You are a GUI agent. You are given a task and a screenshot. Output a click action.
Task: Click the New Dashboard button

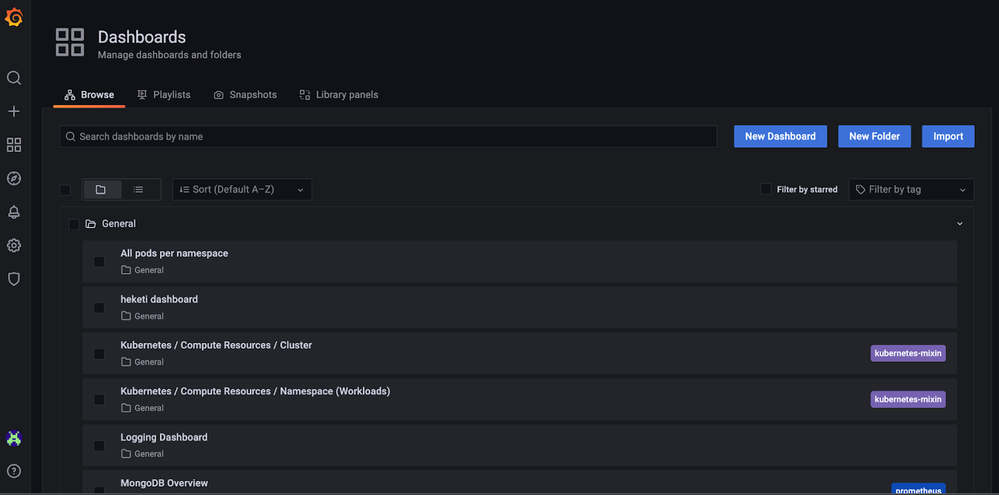780,136
